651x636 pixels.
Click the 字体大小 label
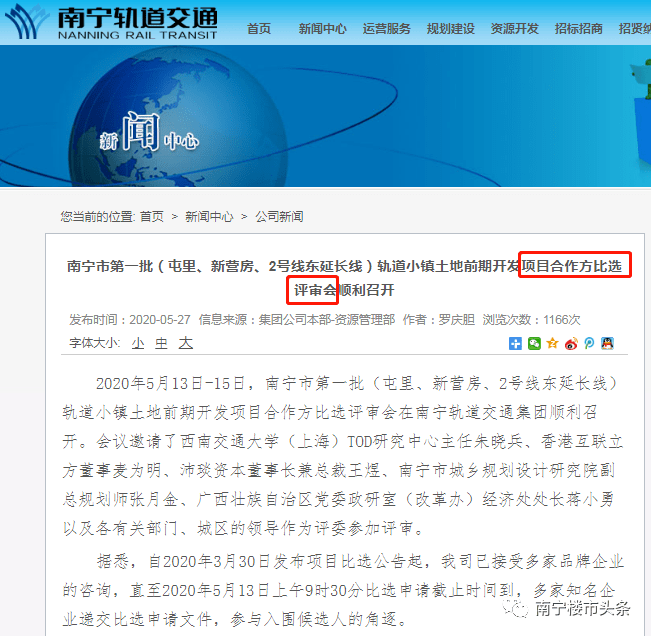95,343
